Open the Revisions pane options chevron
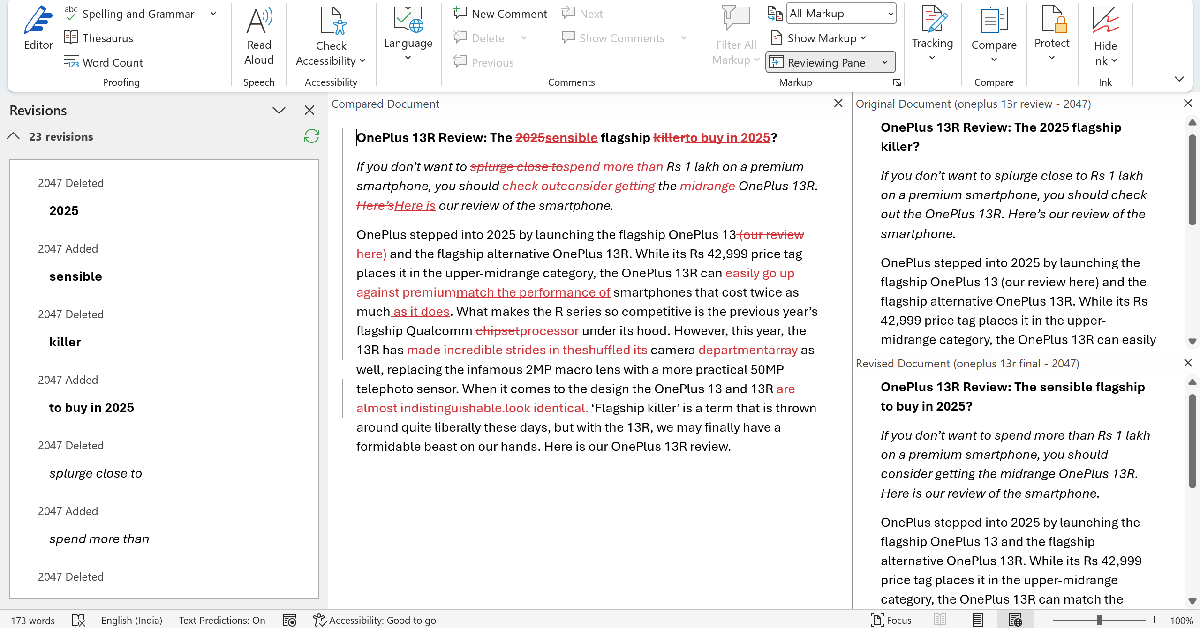 click(x=279, y=111)
